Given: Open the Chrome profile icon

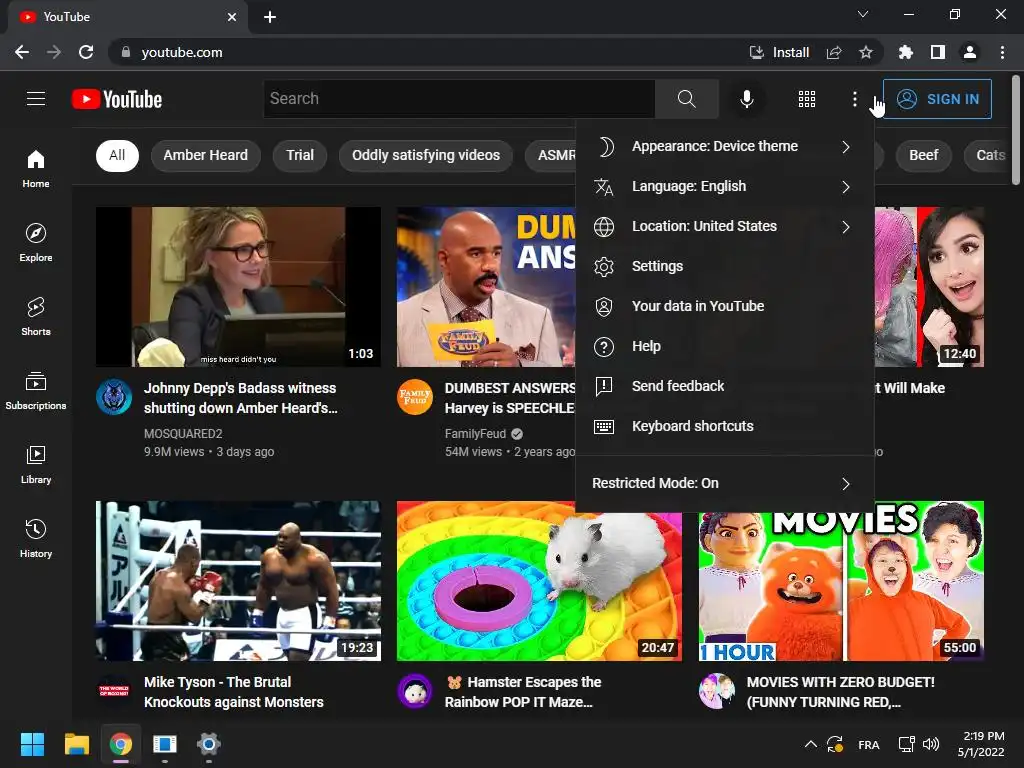Looking at the screenshot, I should click(x=970, y=52).
